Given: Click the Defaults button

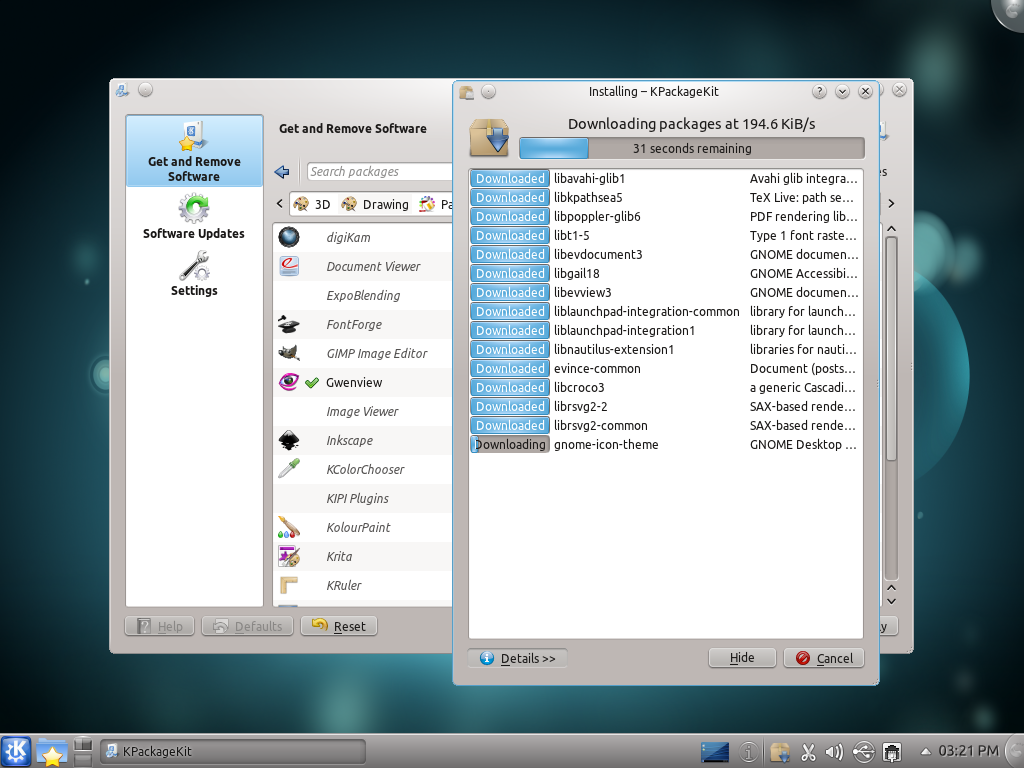Looking at the screenshot, I should click(248, 626).
